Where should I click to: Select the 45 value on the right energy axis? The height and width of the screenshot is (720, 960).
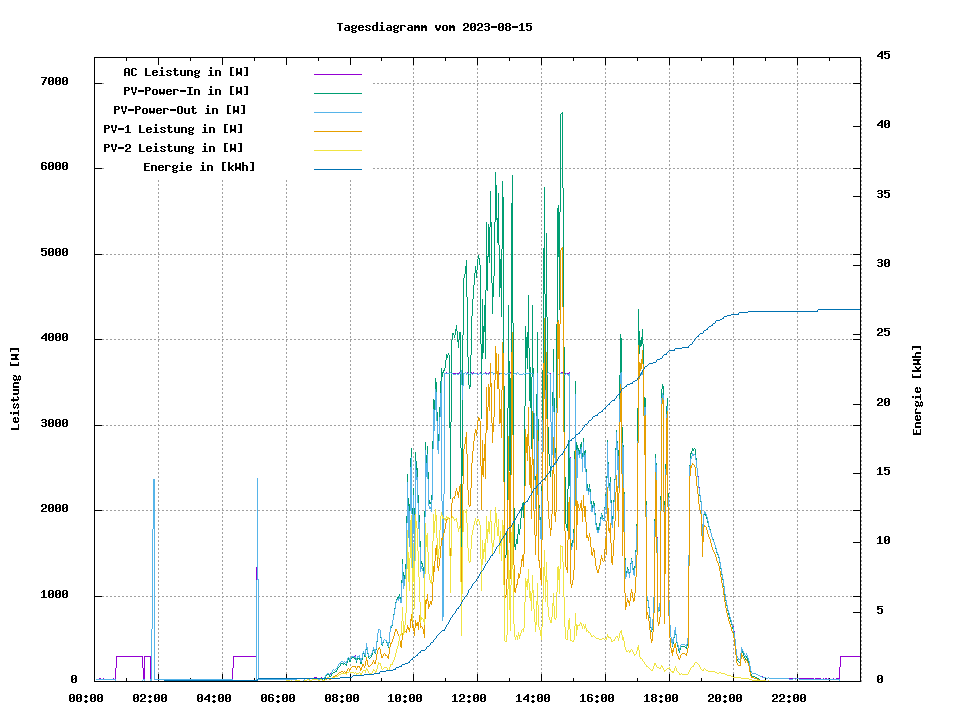point(883,55)
